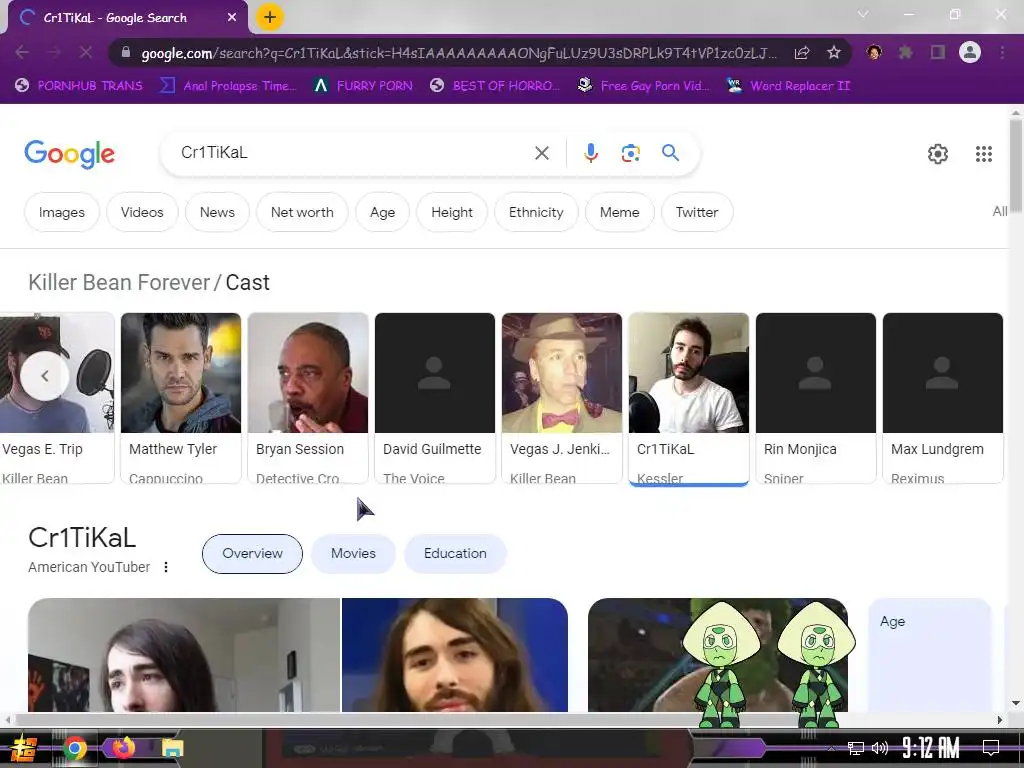Search by image with Google Lens

[630, 153]
